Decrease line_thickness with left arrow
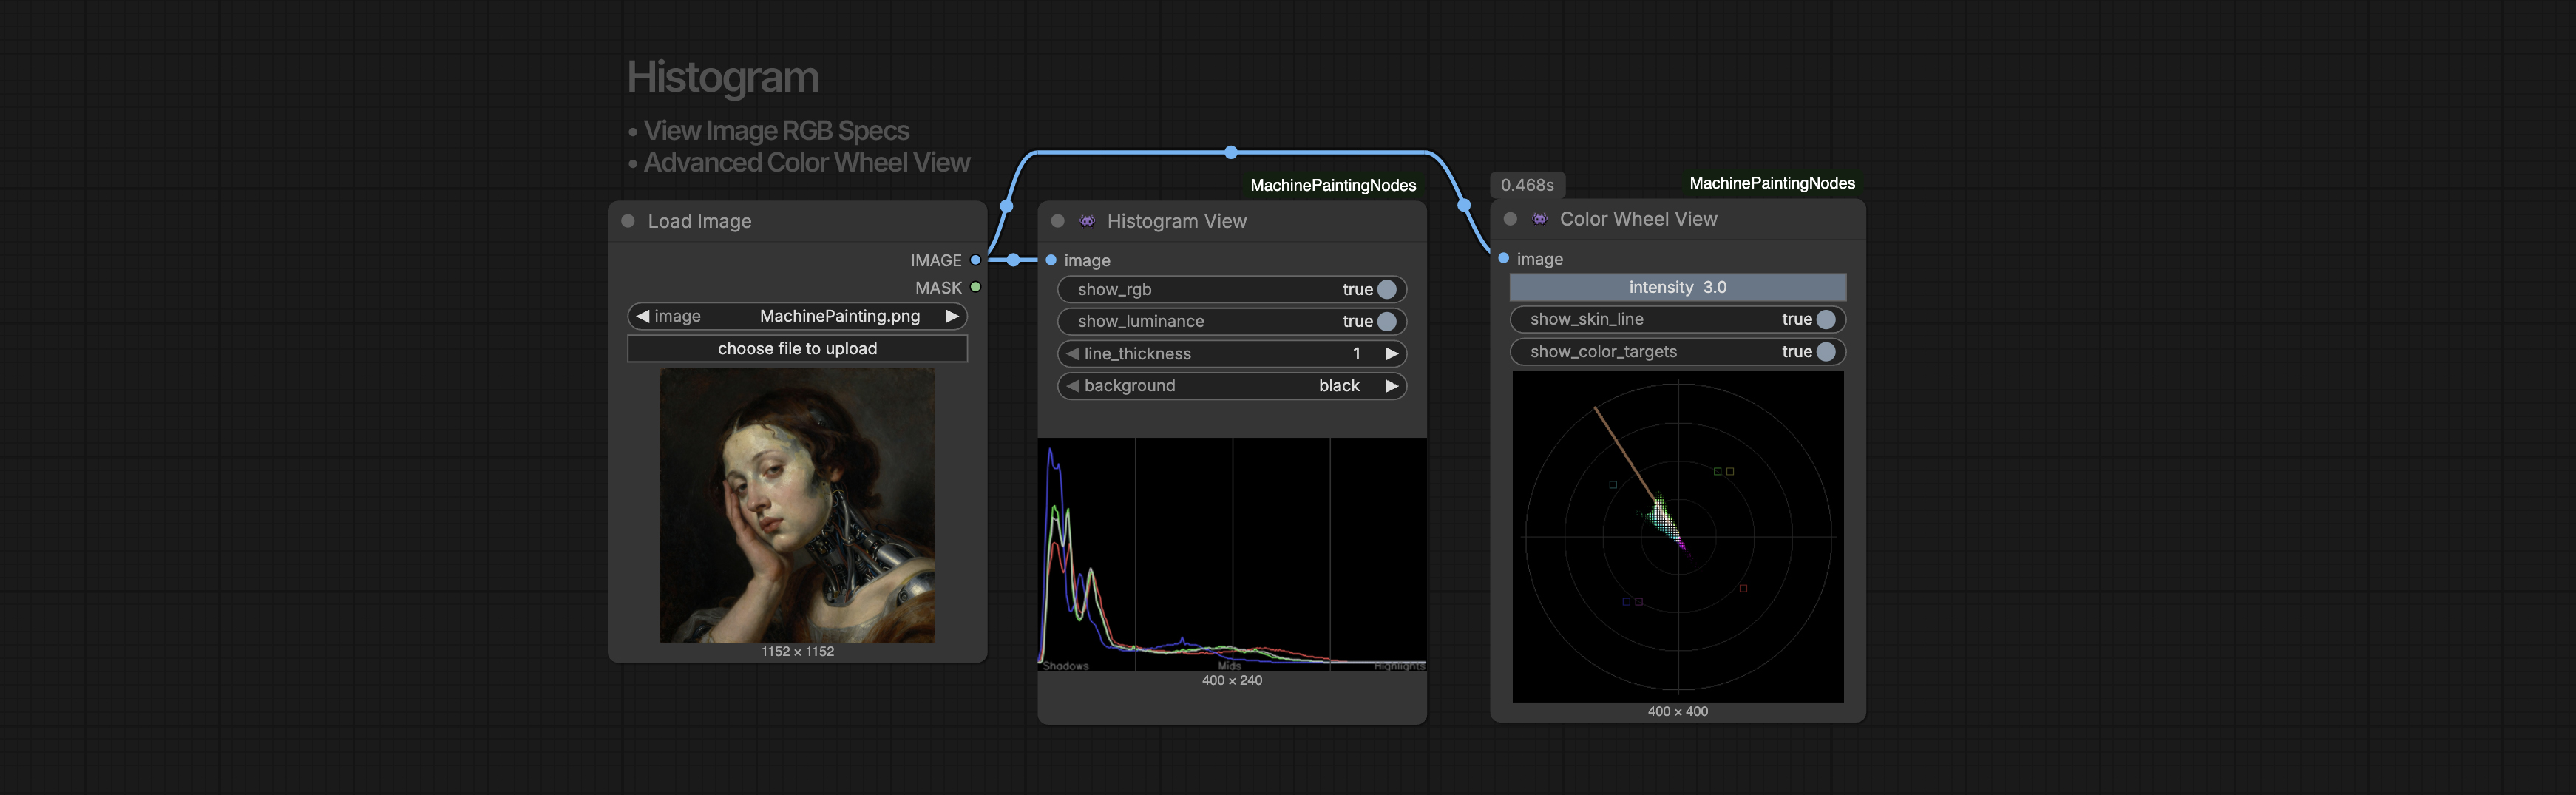Image resolution: width=2576 pixels, height=795 pixels. click(x=1072, y=353)
